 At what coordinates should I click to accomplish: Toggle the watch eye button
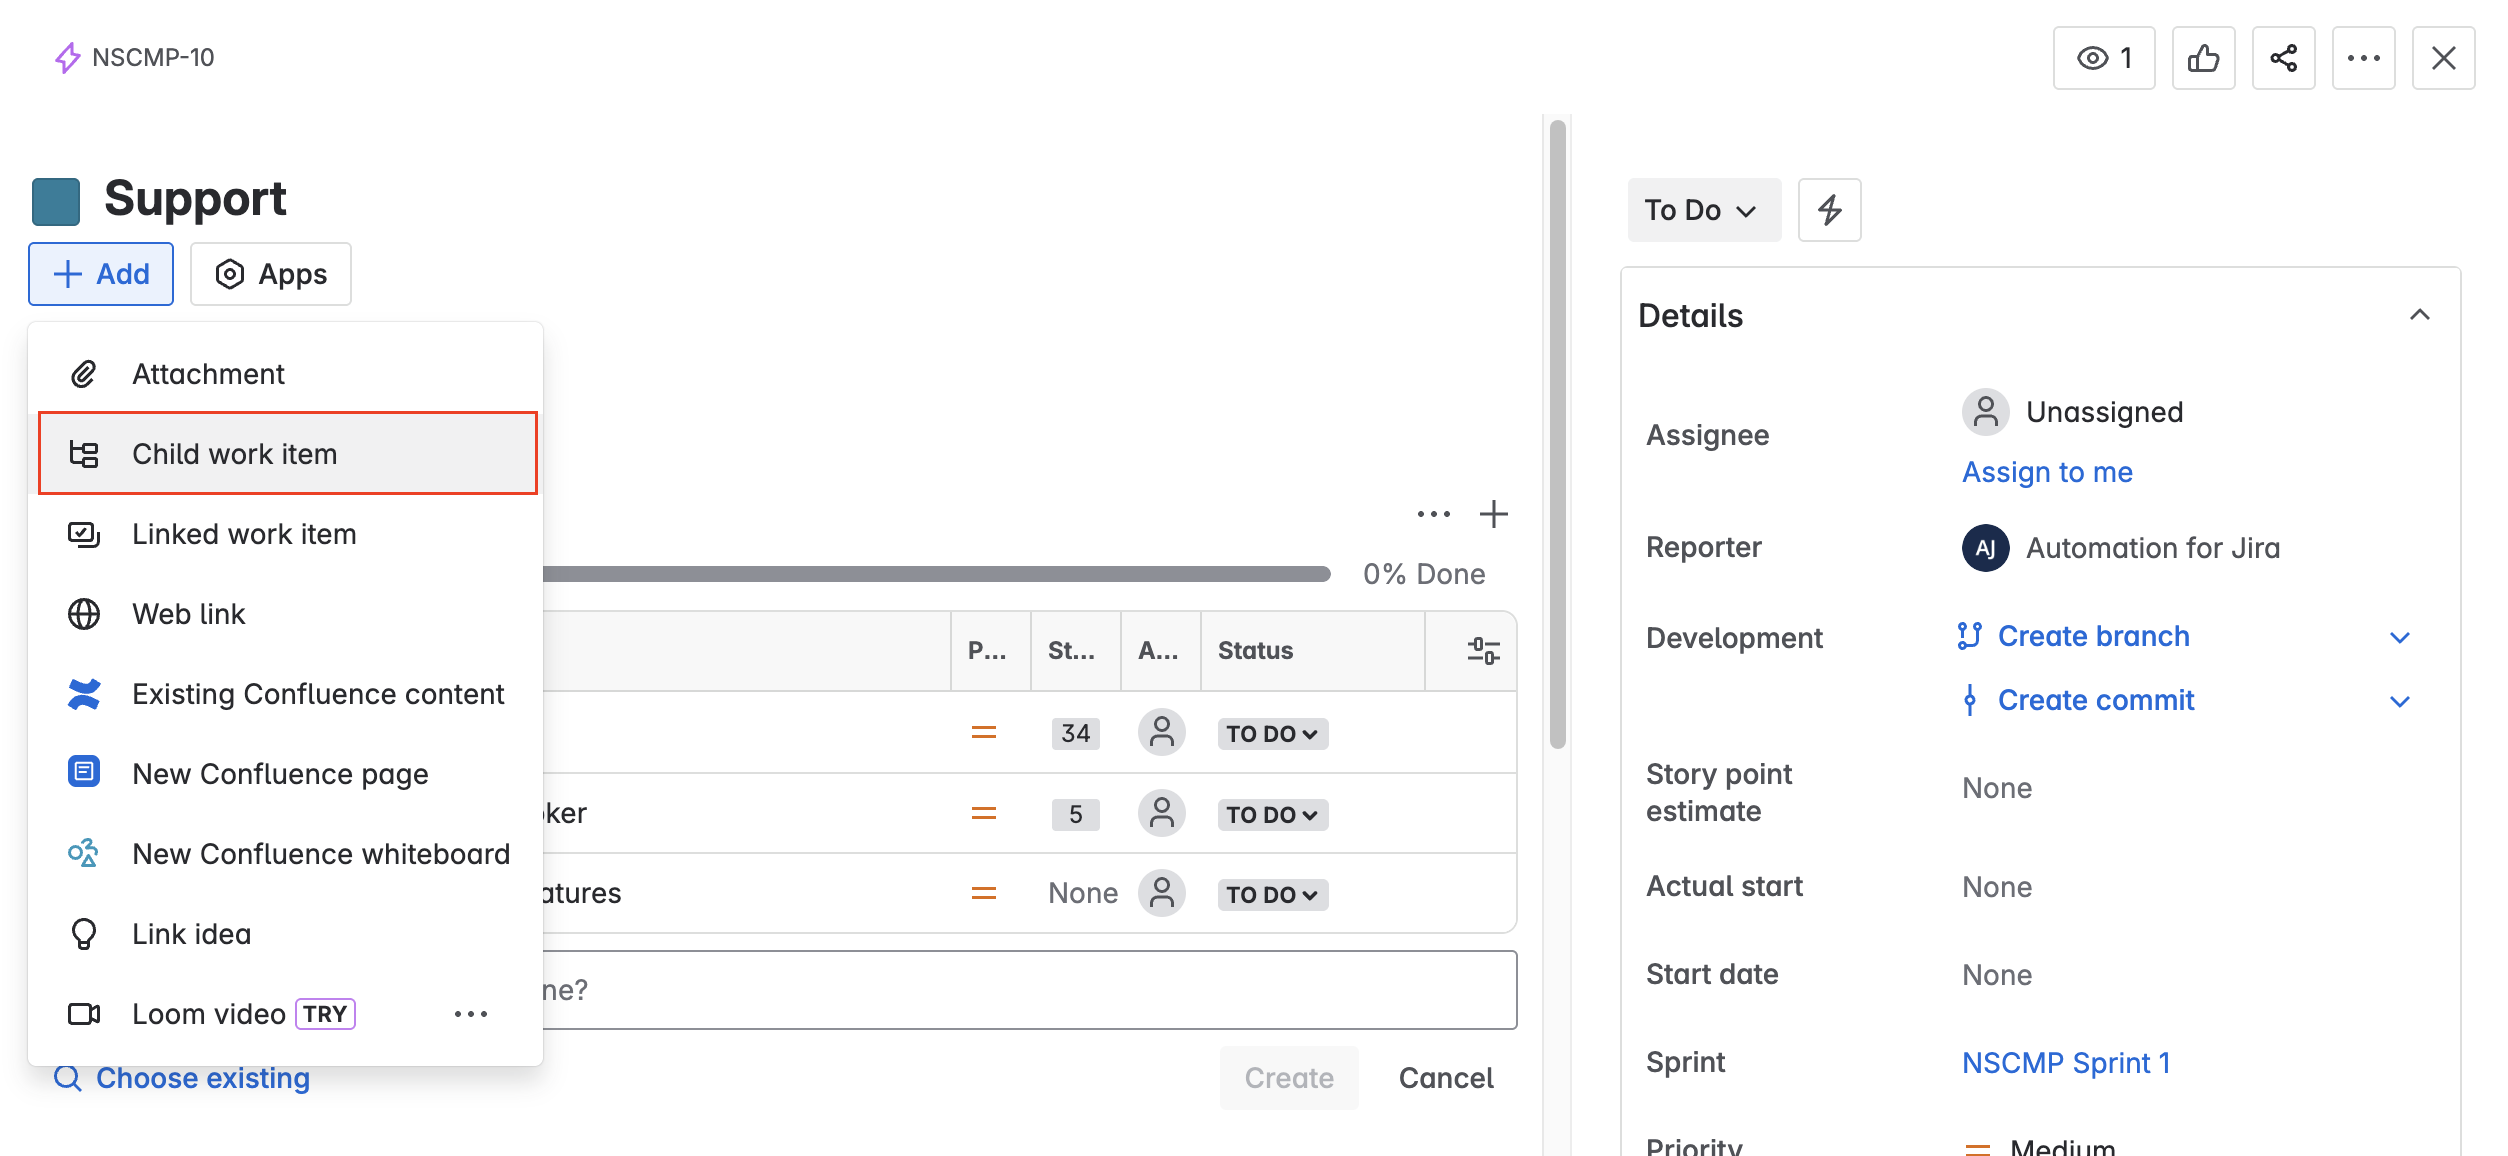tap(2104, 58)
